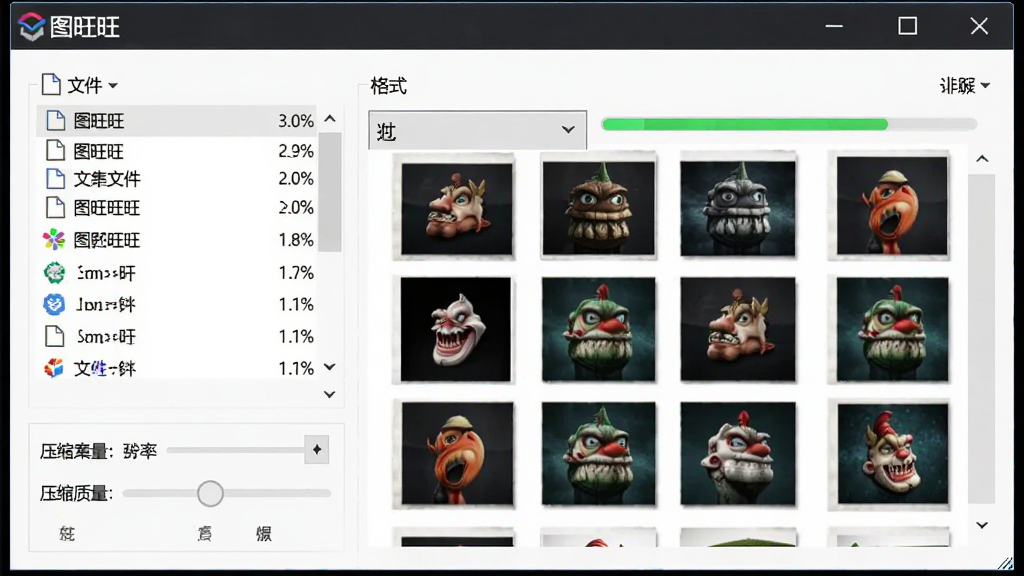
Task: Click the file icon of the 2.9% row
Action: [x=56, y=150]
